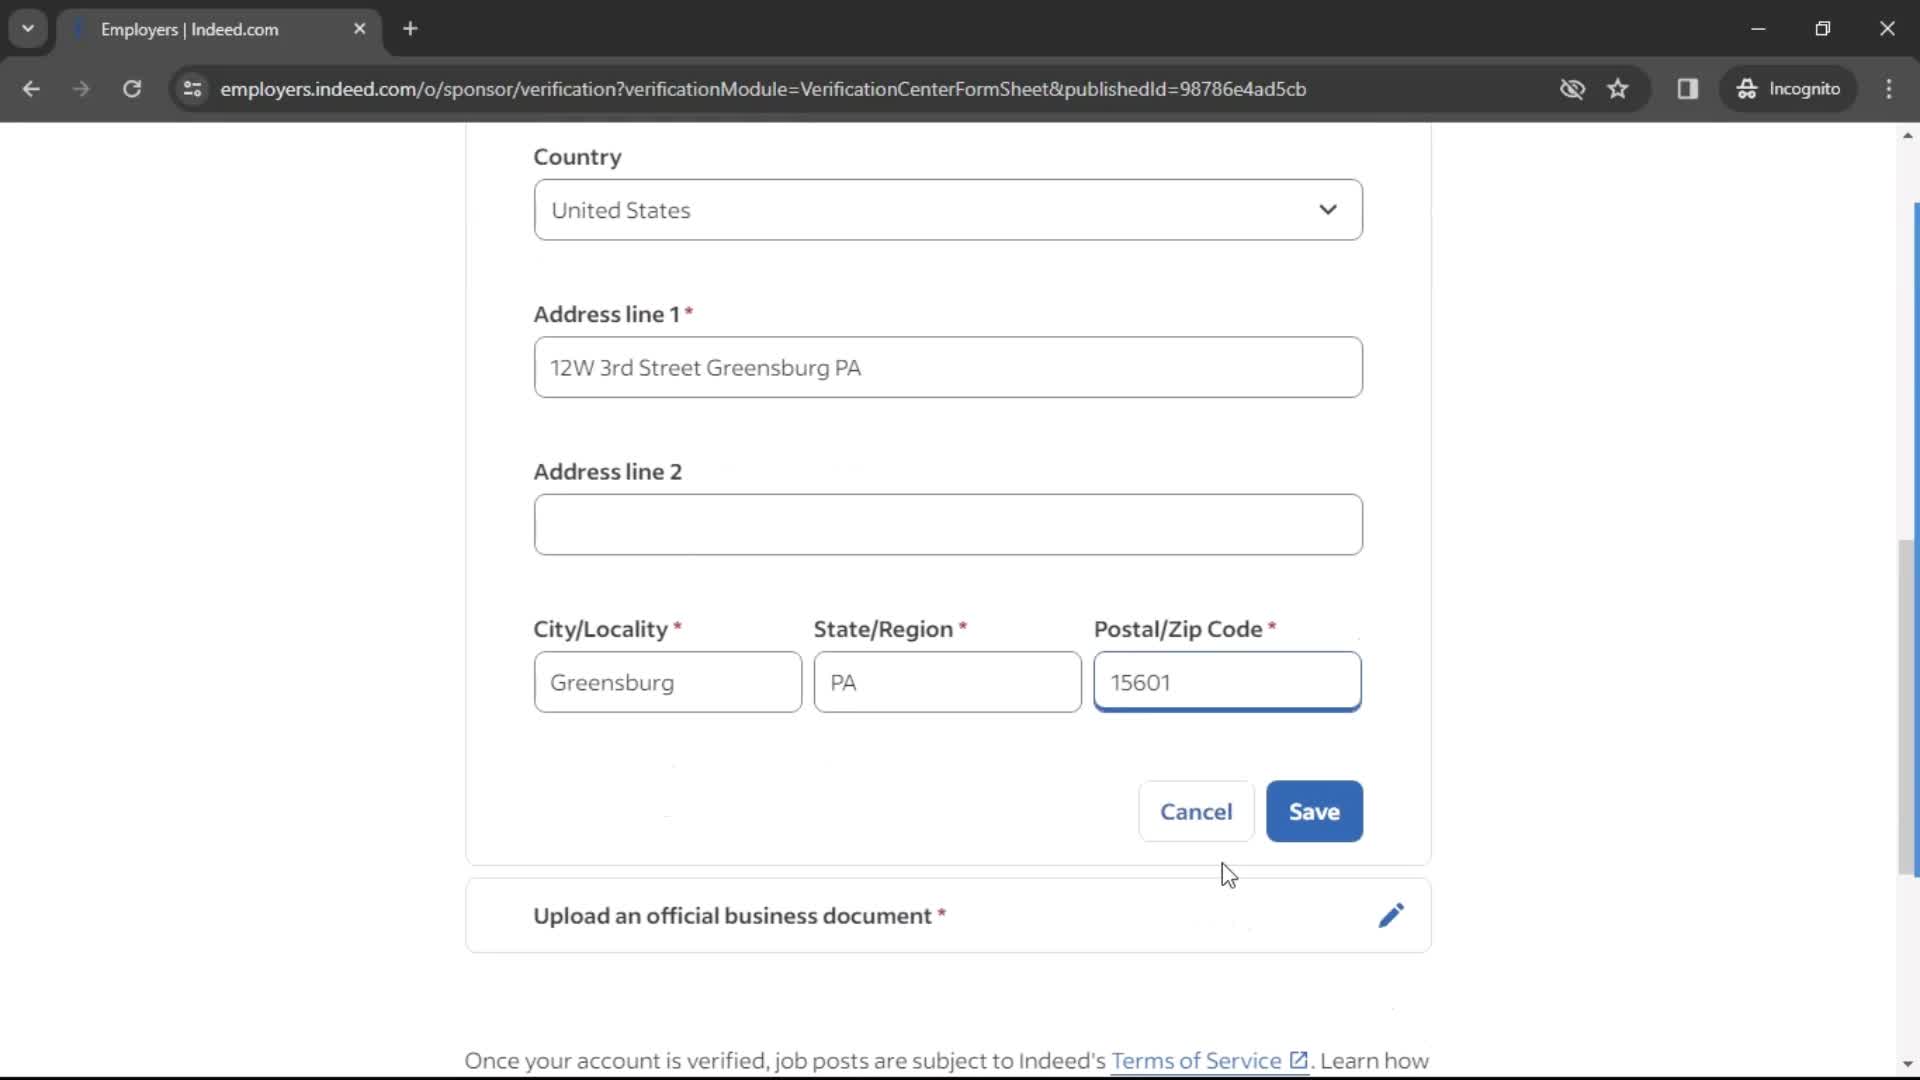The height and width of the screenshot is (1080, 1920).
Task: Click the Address line 2 input field
Action: pos(947,524)
